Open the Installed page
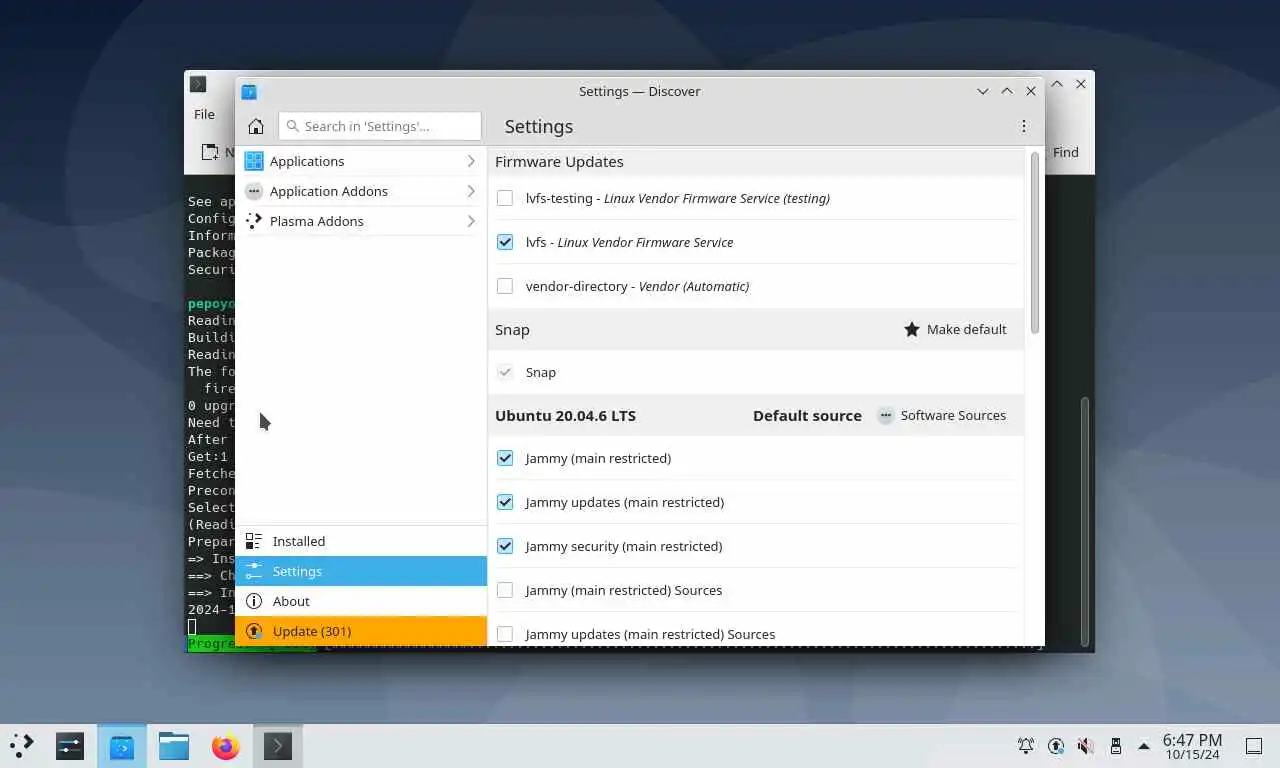 (x=361, y=541)
